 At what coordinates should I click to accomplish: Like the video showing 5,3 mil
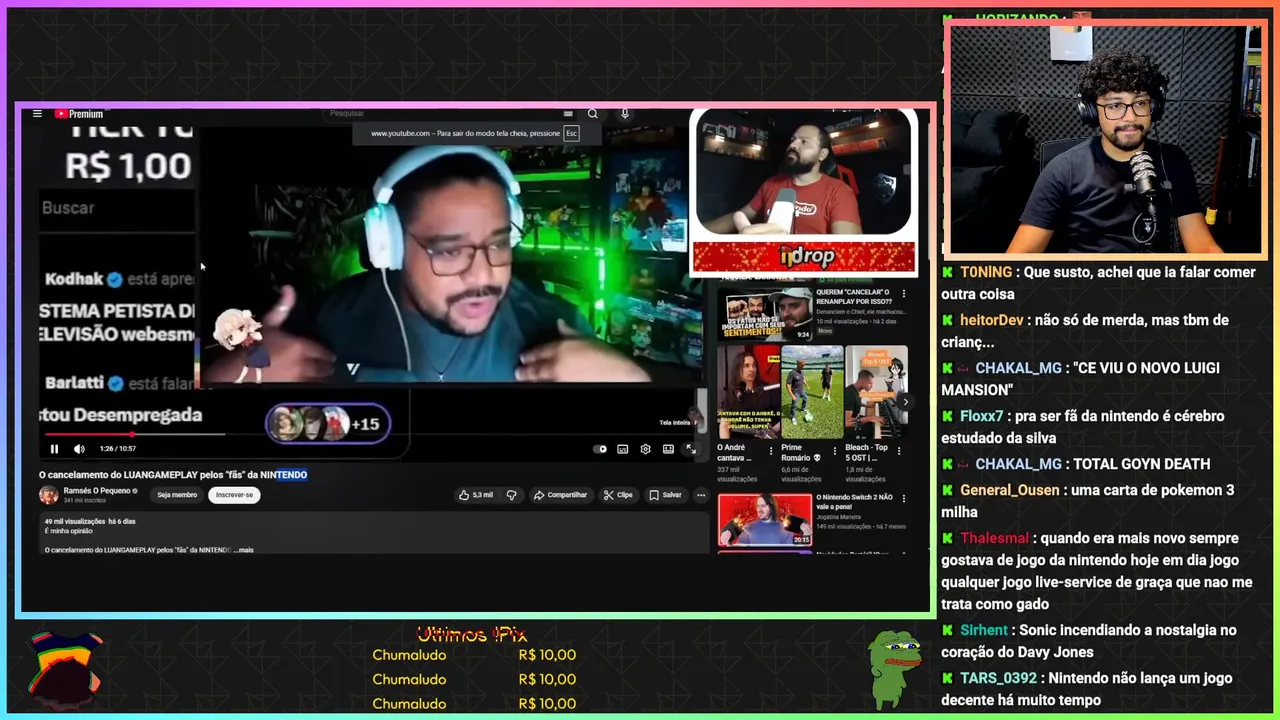(476, 495)
